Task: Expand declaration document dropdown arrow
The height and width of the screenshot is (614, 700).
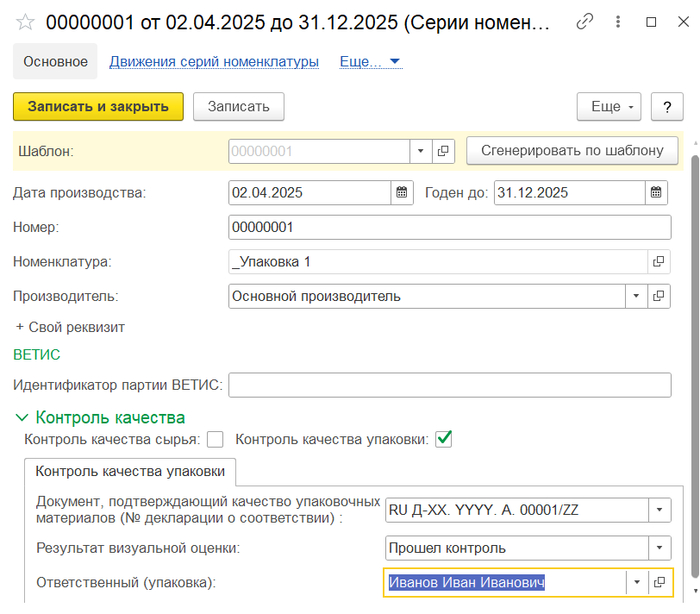Action: [659, 510]
